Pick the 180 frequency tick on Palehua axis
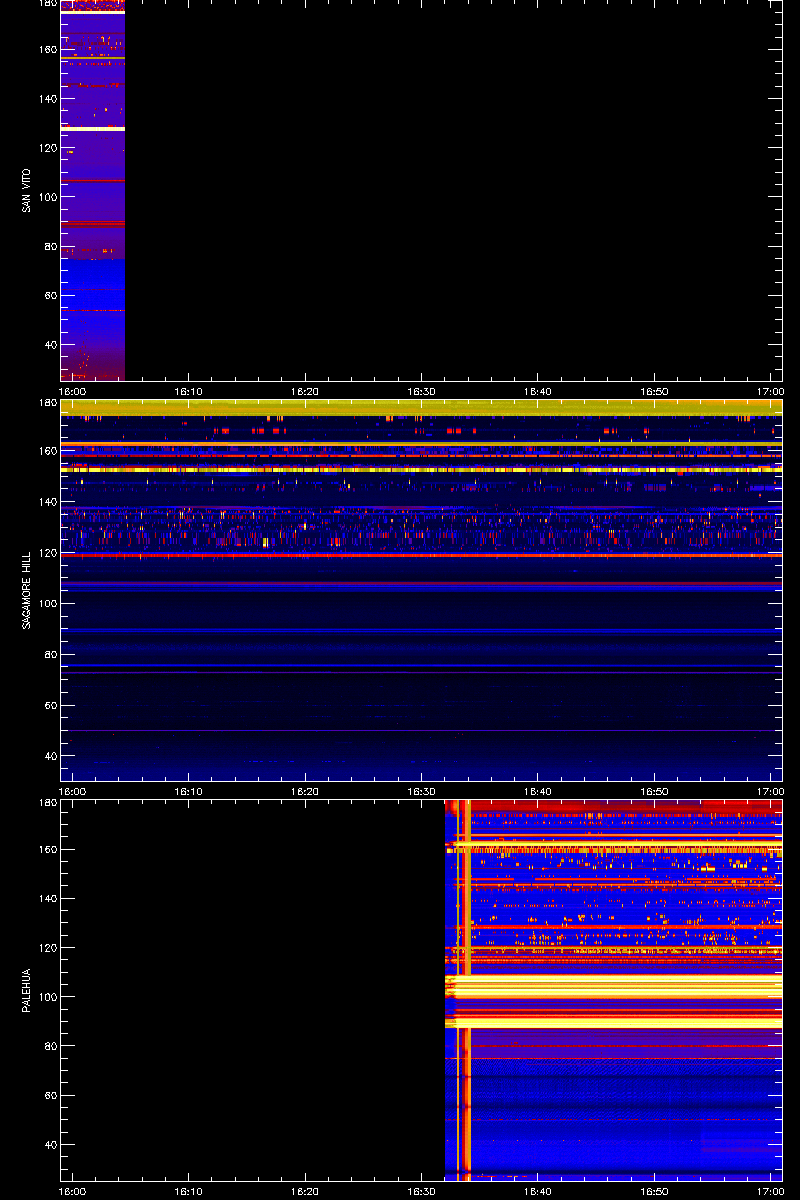Image resolution: width=800 pixels, height=1200 pixels. click(x=47, y=803)
